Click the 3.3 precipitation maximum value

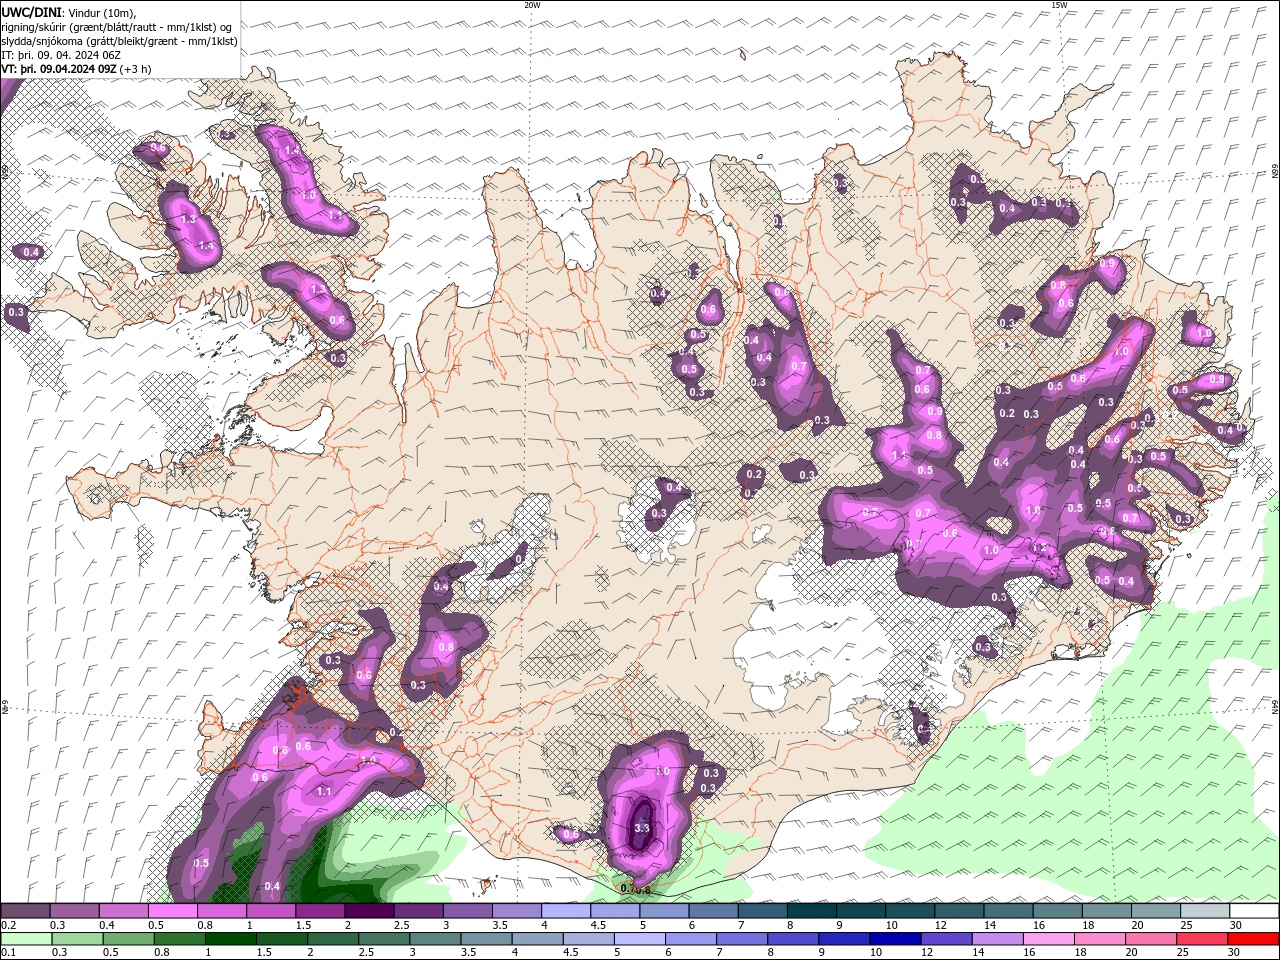[x=642, y=829]
